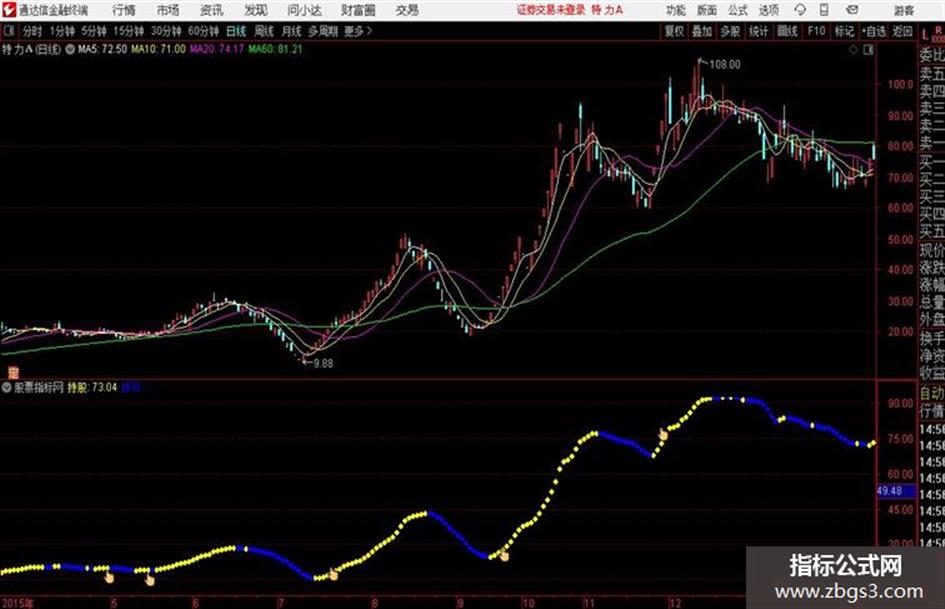Click the hand signal marker near month 10
Viewport: 945px width, 609px height.
coord(504,556)
